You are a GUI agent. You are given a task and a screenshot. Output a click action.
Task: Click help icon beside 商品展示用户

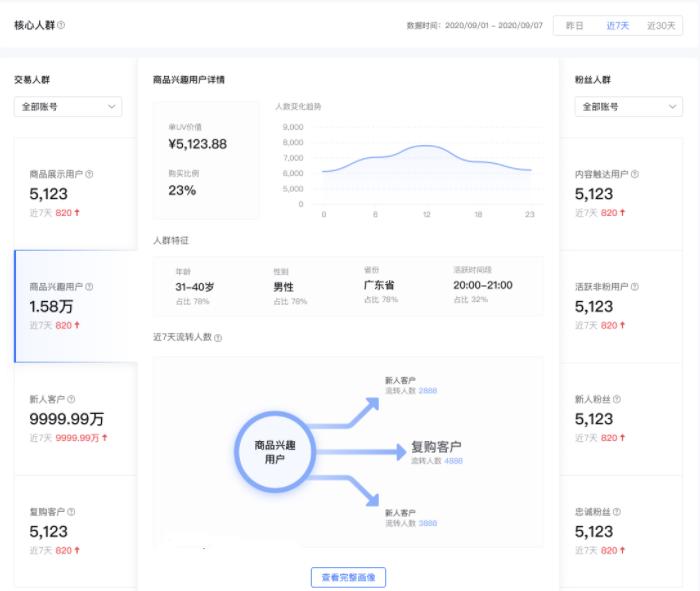point(90,174)
